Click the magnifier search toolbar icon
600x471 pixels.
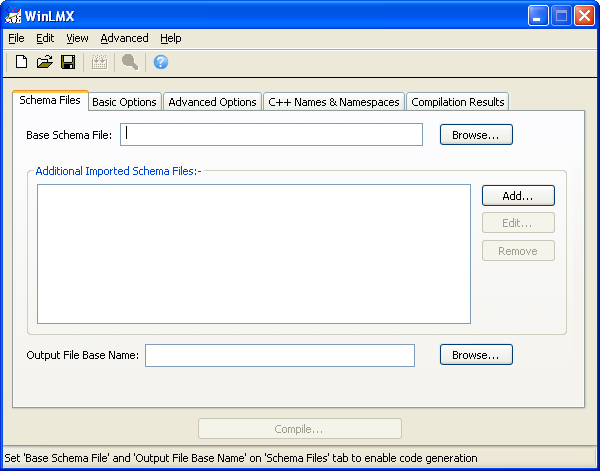[x=130, y=62]
